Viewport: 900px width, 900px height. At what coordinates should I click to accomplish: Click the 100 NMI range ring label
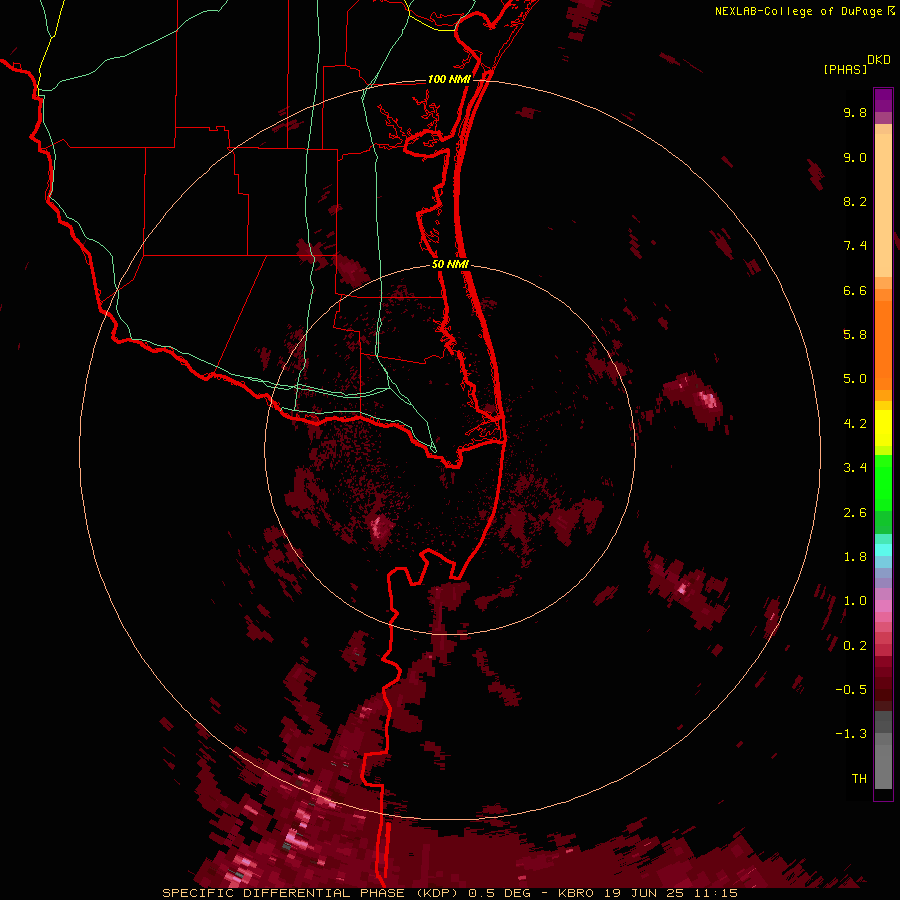tap(449, 79)
